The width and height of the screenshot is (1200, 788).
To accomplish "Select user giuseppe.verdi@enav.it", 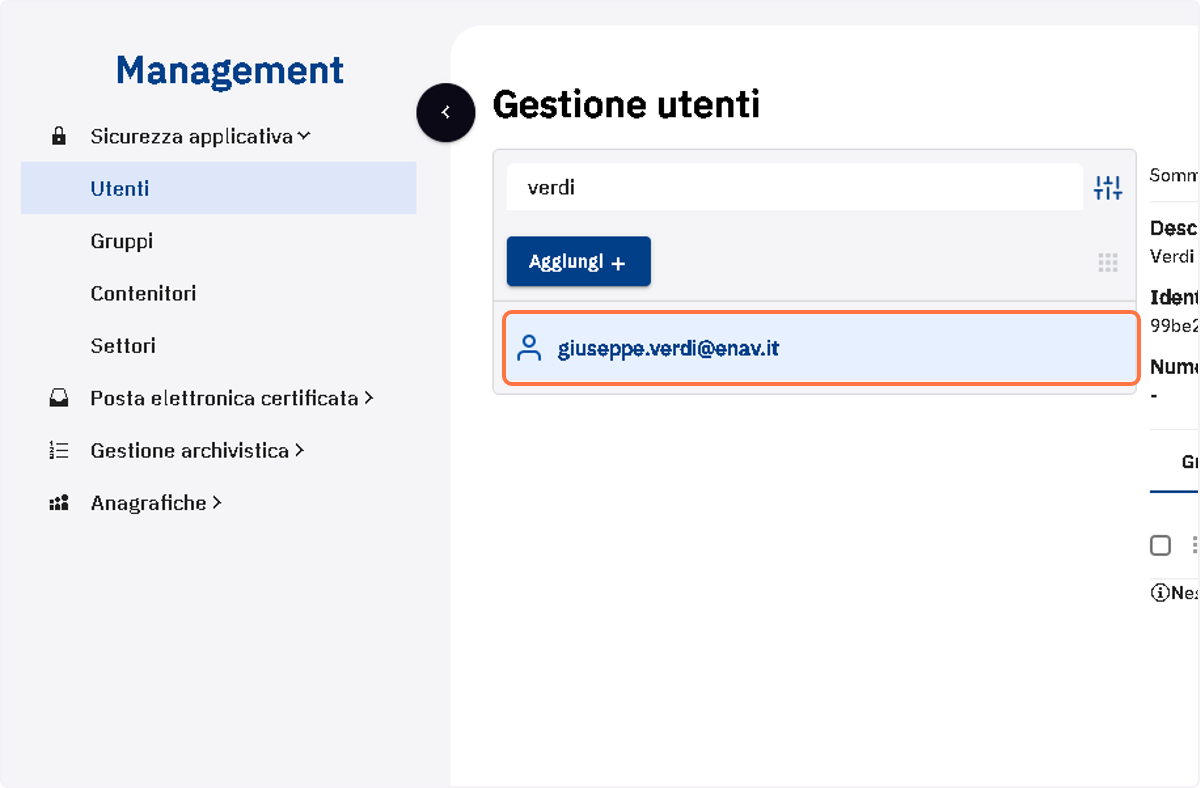I will tap(820, 348).
